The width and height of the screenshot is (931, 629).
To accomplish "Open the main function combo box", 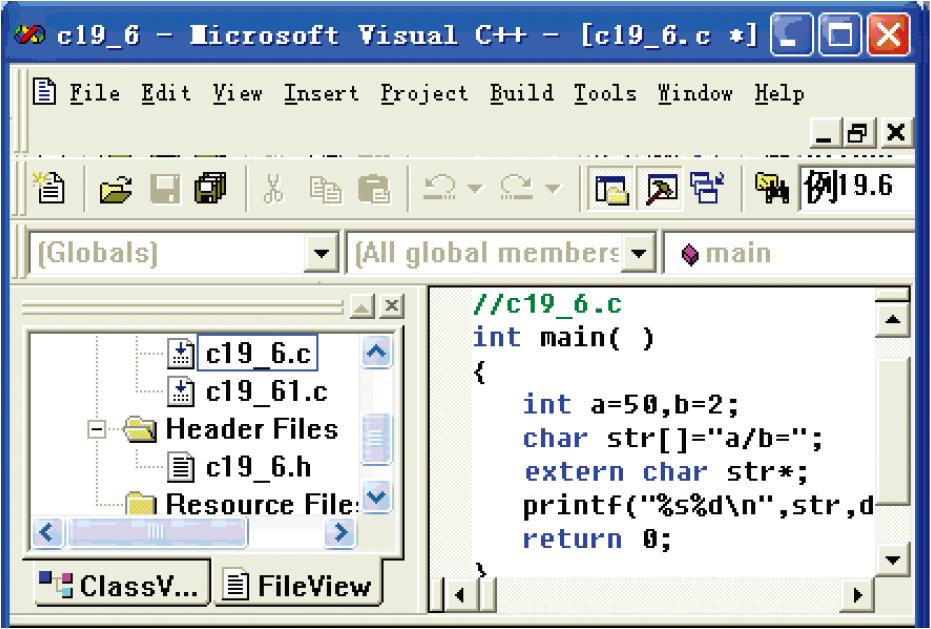I will point(788,254).
